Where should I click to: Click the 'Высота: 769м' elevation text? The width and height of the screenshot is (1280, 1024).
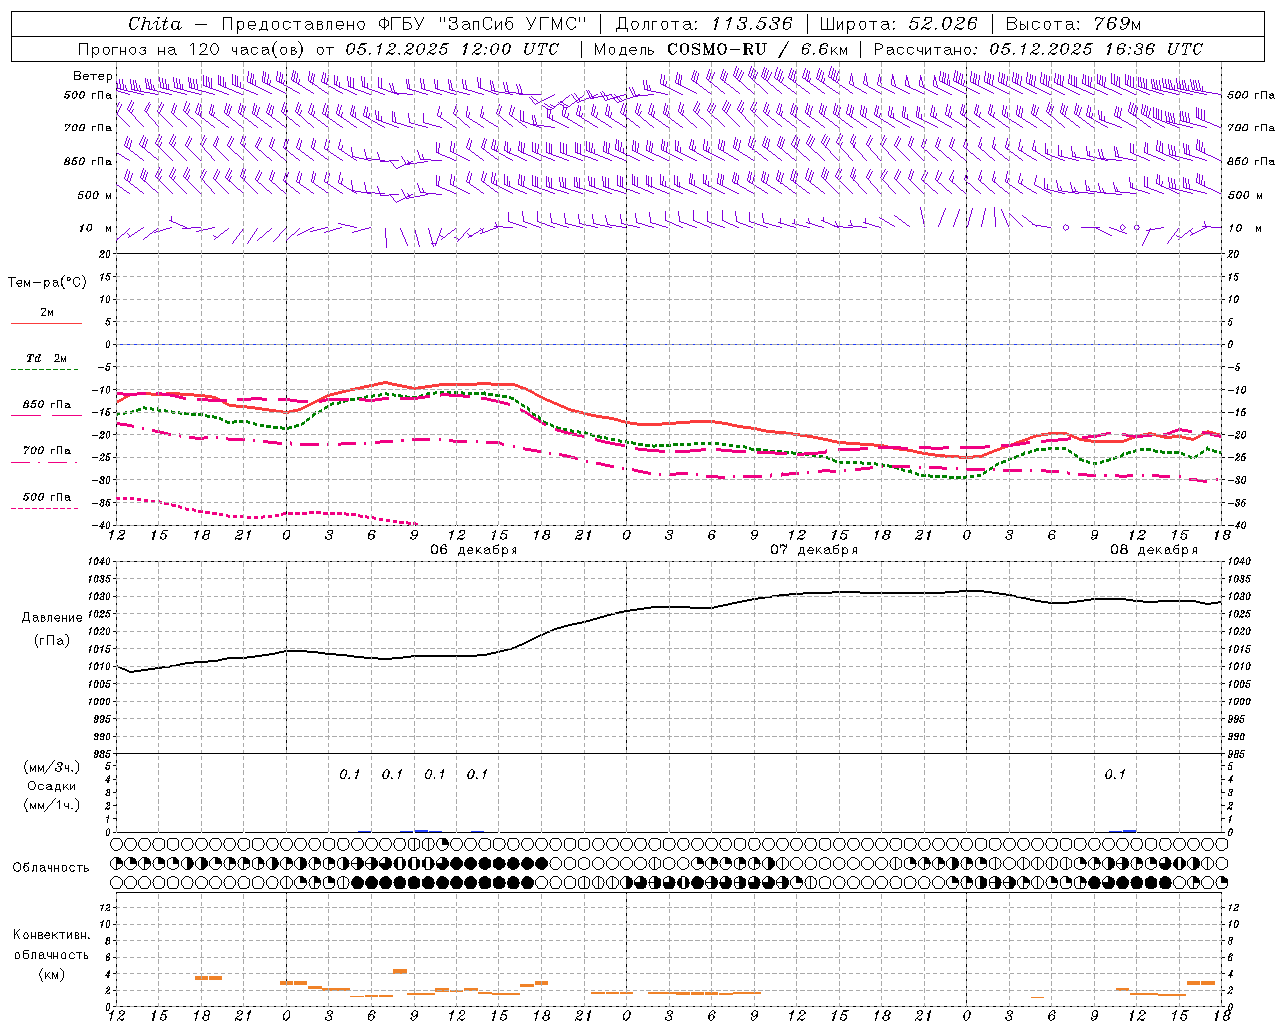pyautogui.click(x=1074, y=24)
